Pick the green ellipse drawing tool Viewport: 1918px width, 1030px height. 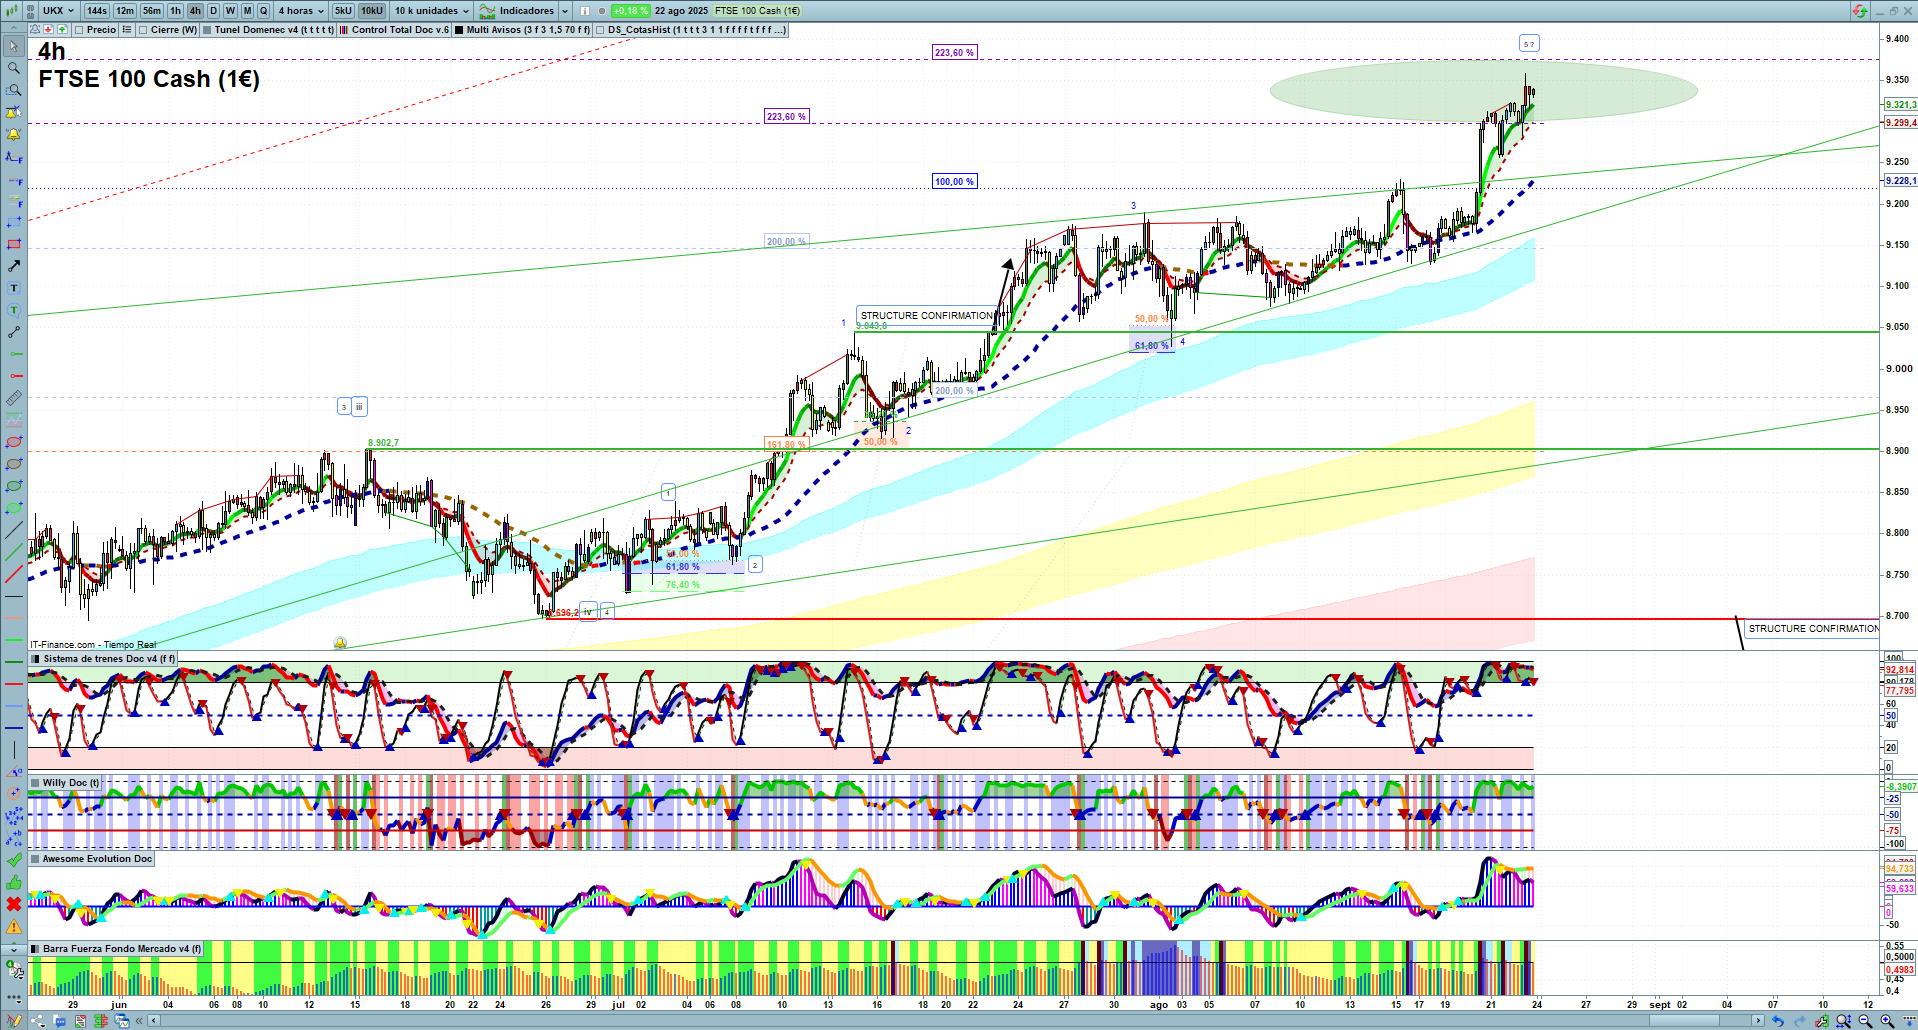click(x=14, y=486)
